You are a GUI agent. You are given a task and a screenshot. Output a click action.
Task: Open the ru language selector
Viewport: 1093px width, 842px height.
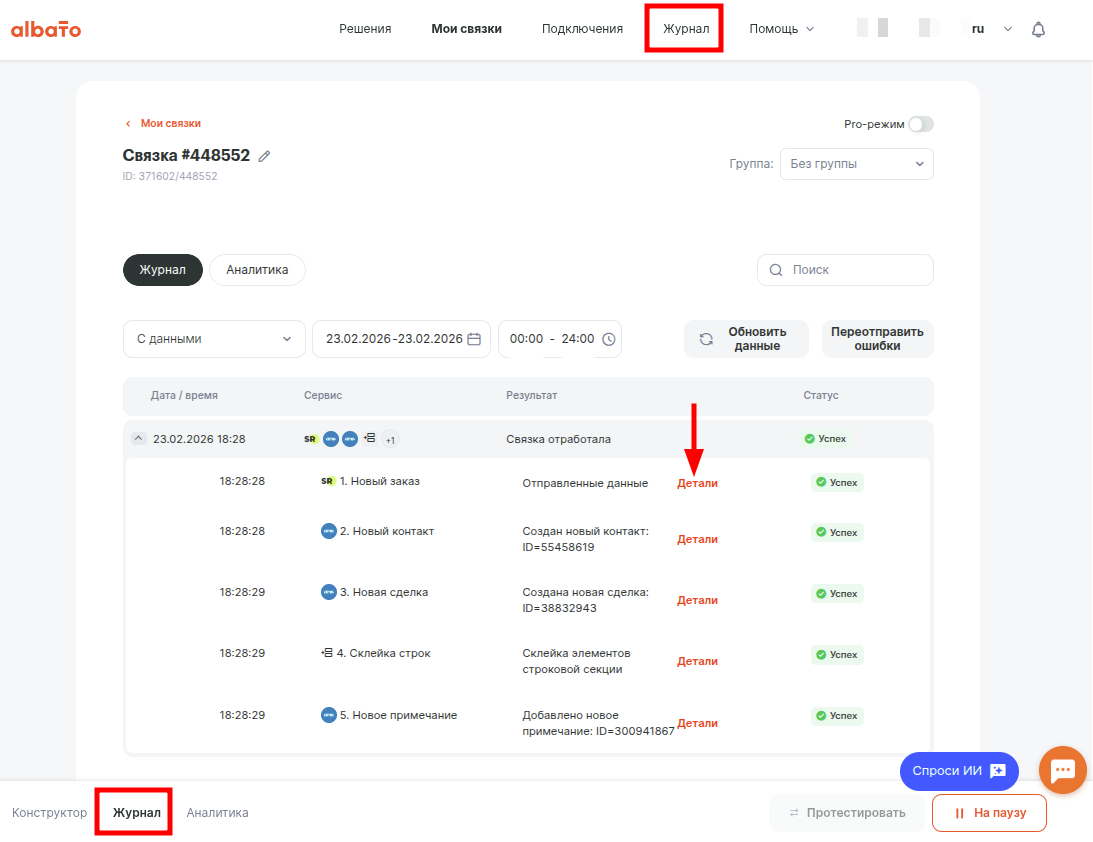[990, 29]
